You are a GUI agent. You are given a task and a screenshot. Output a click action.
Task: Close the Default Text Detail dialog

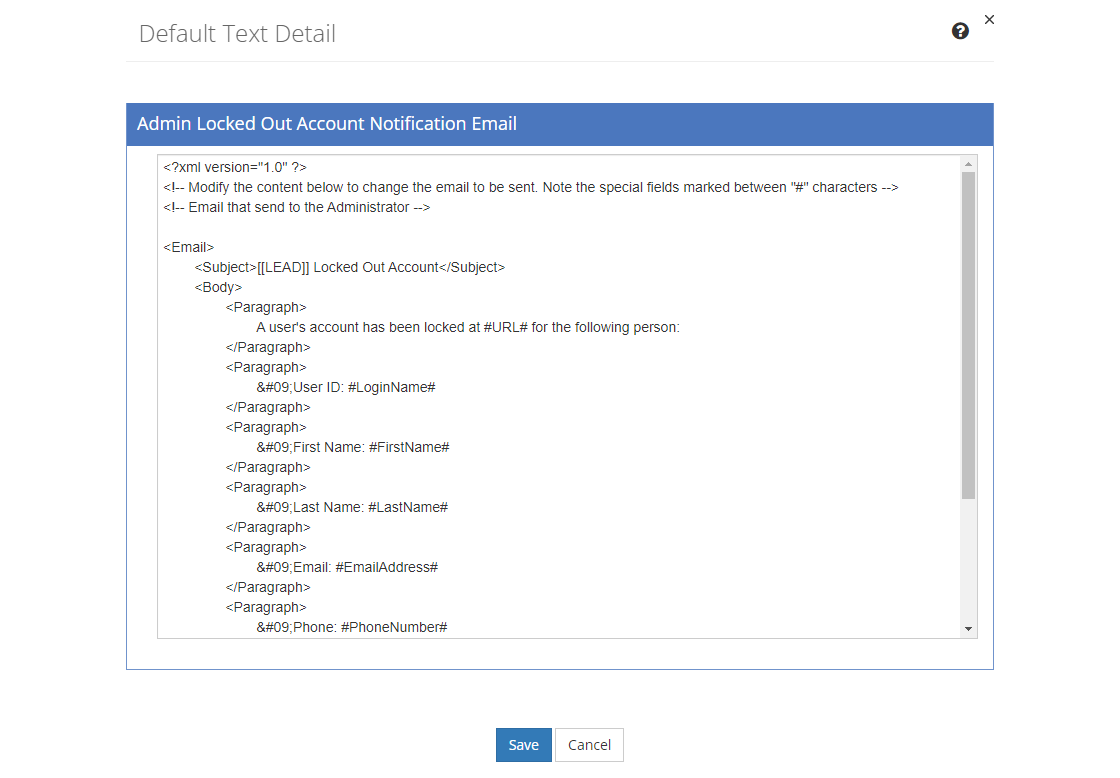(x=989, y=19)
